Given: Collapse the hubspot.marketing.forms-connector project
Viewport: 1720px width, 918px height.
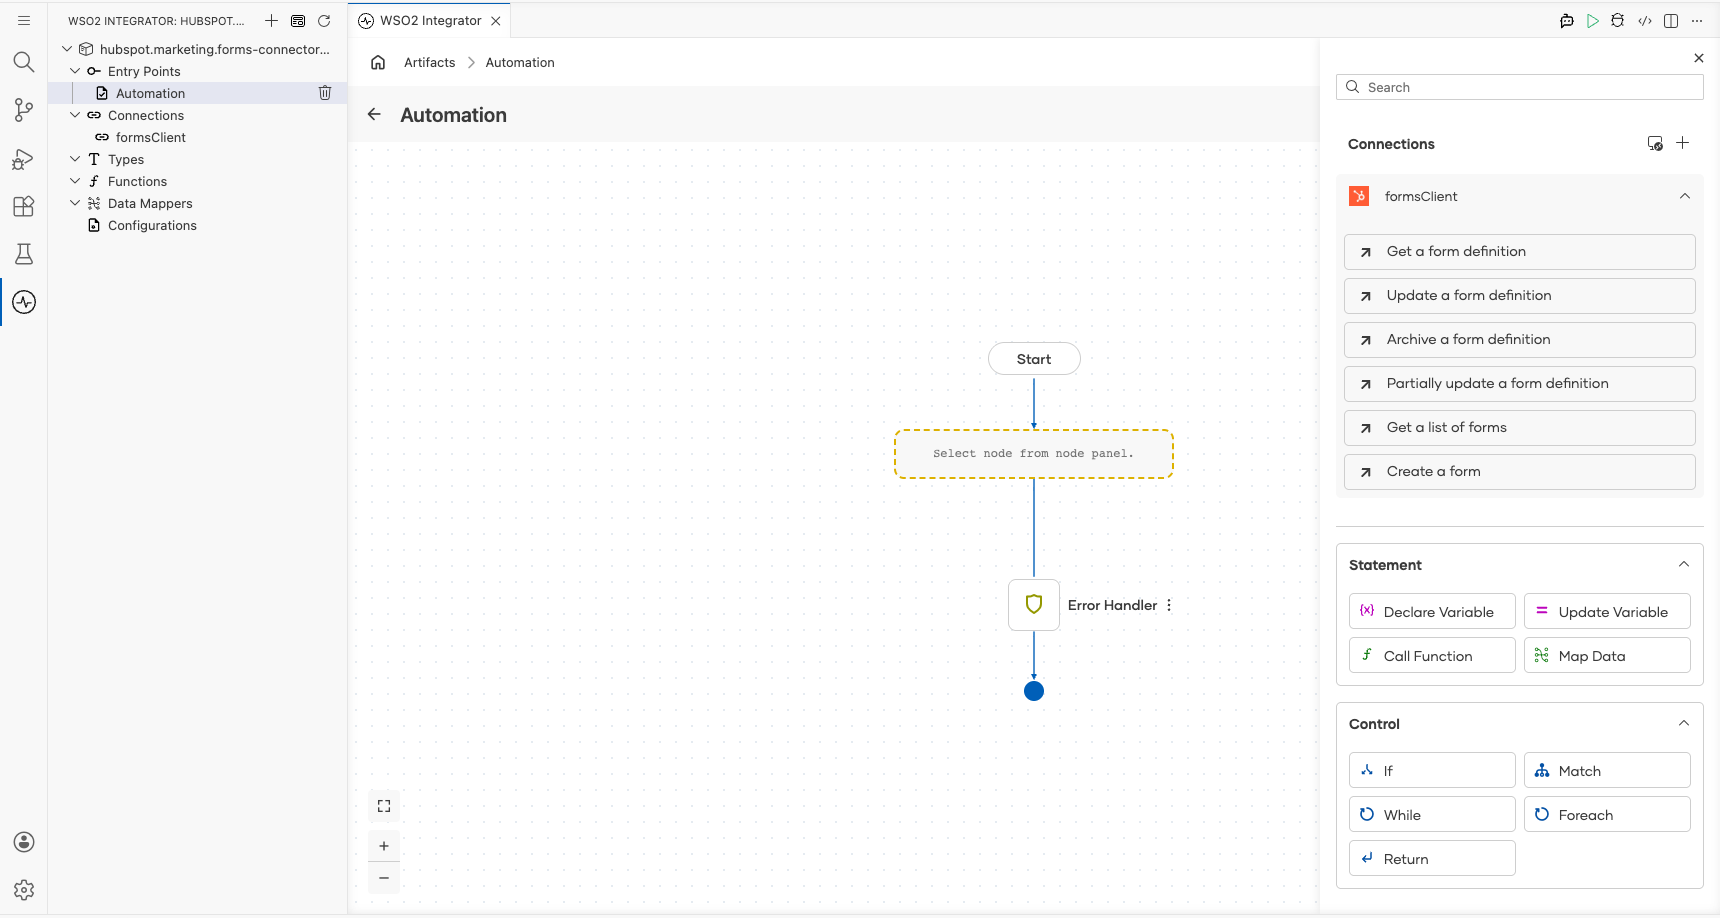Looking at the screenshot, I should coord(67,49).
